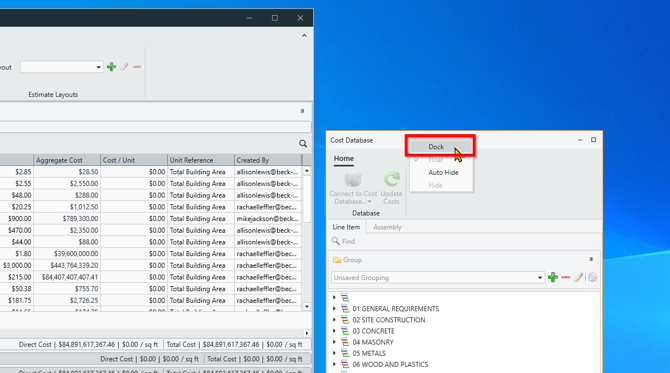
Task: Switch to the Line Item tab
Action: pyautogui.click(x=346, y=227)
